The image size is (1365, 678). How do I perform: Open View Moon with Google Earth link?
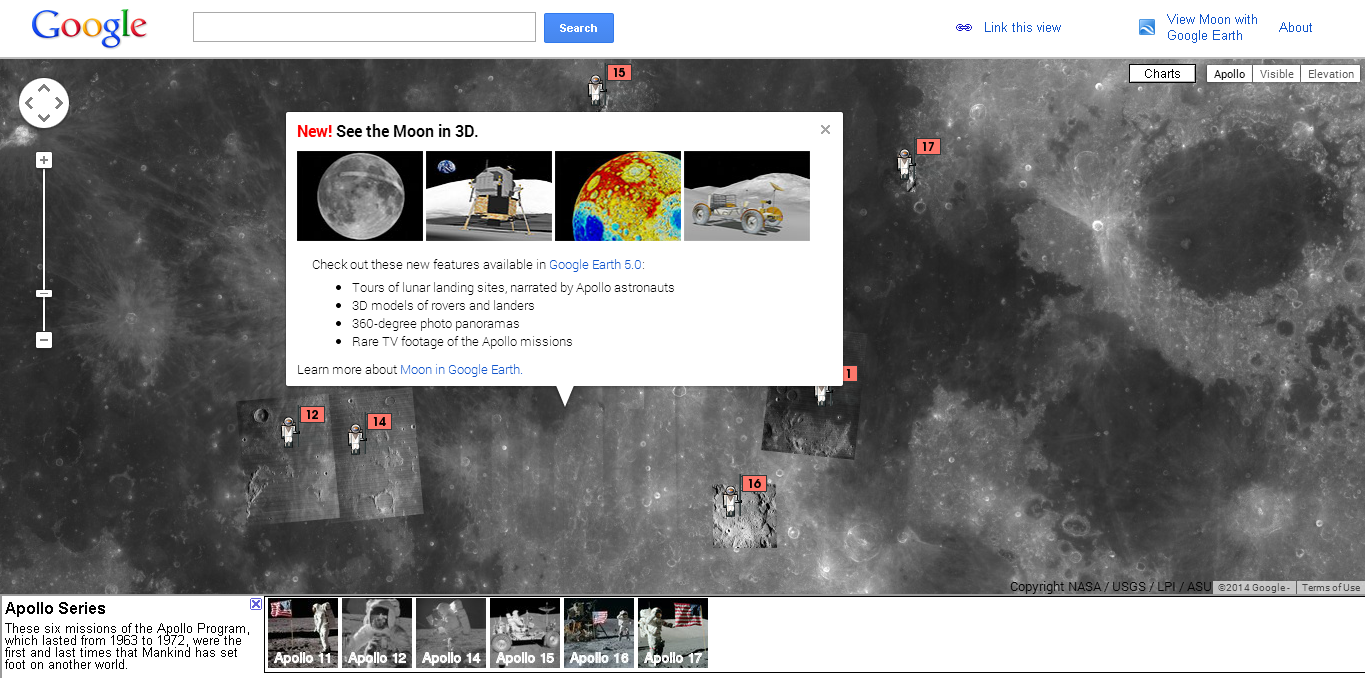[1212, 27]
